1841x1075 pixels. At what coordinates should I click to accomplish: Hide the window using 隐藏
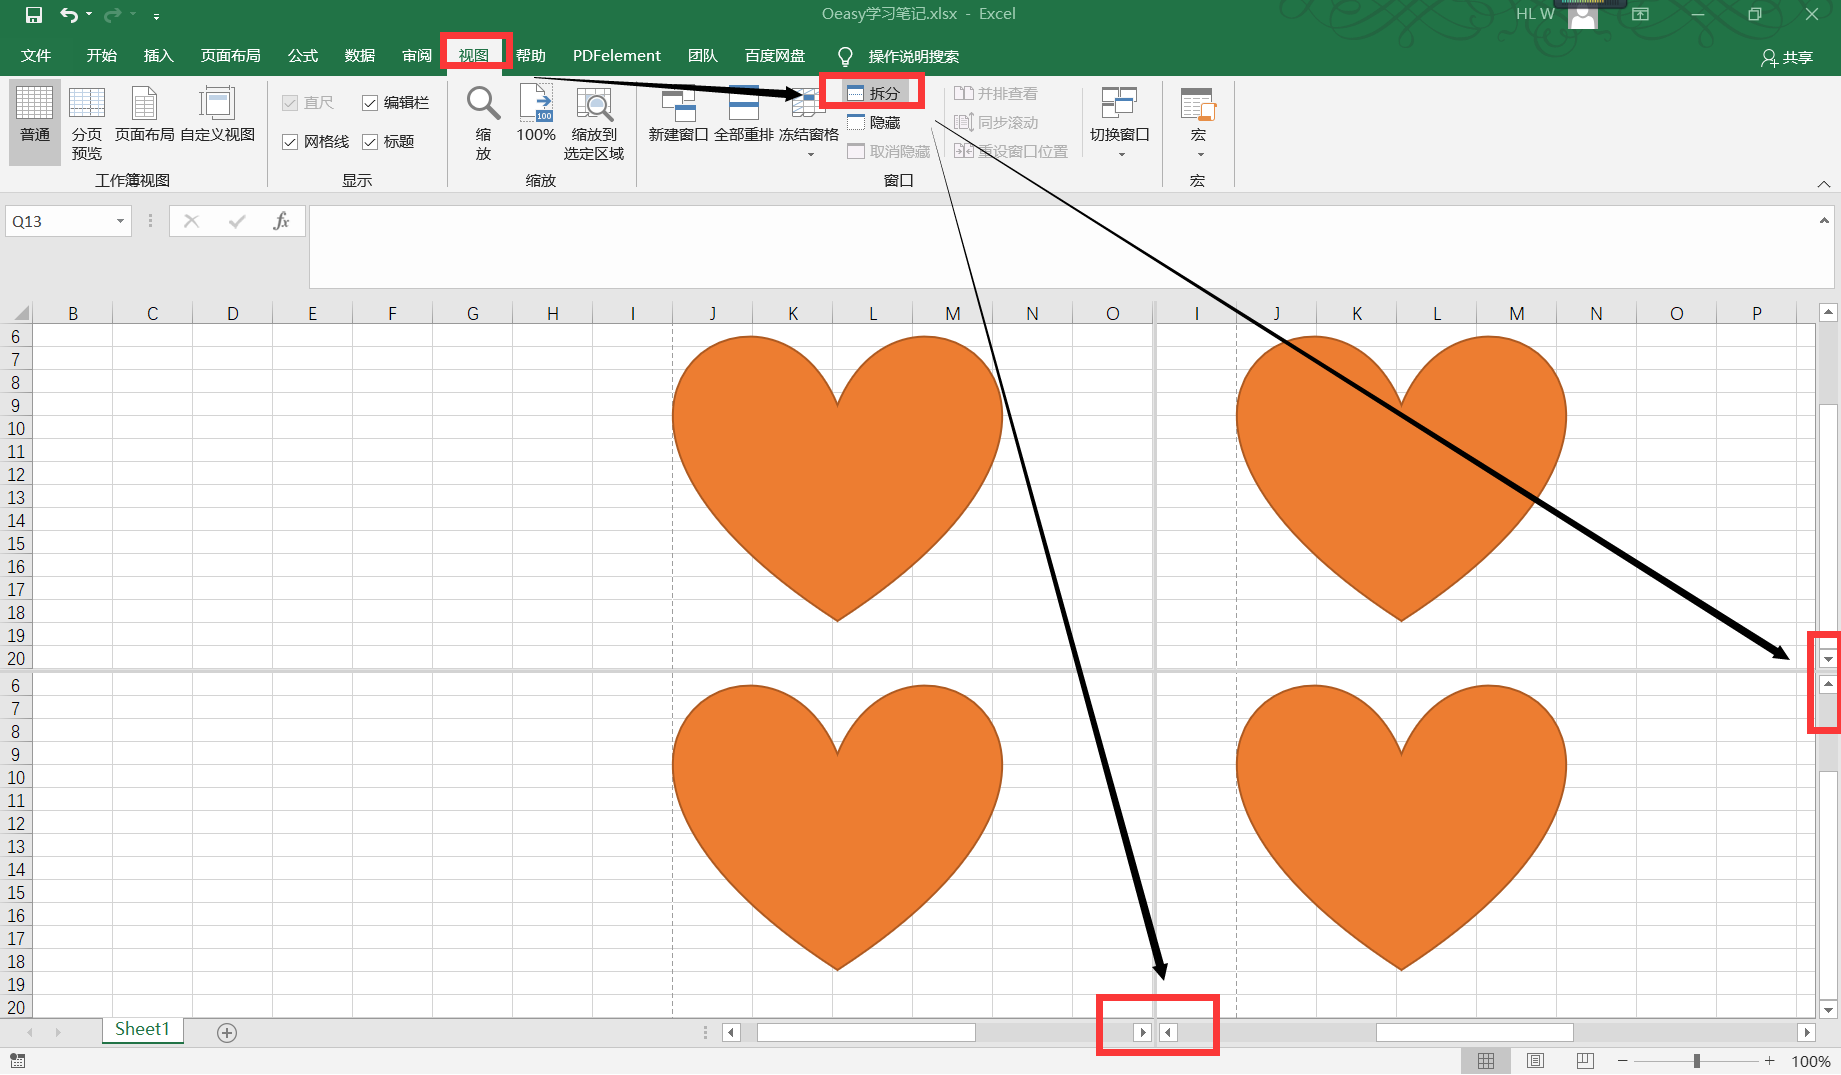[874, 122]
